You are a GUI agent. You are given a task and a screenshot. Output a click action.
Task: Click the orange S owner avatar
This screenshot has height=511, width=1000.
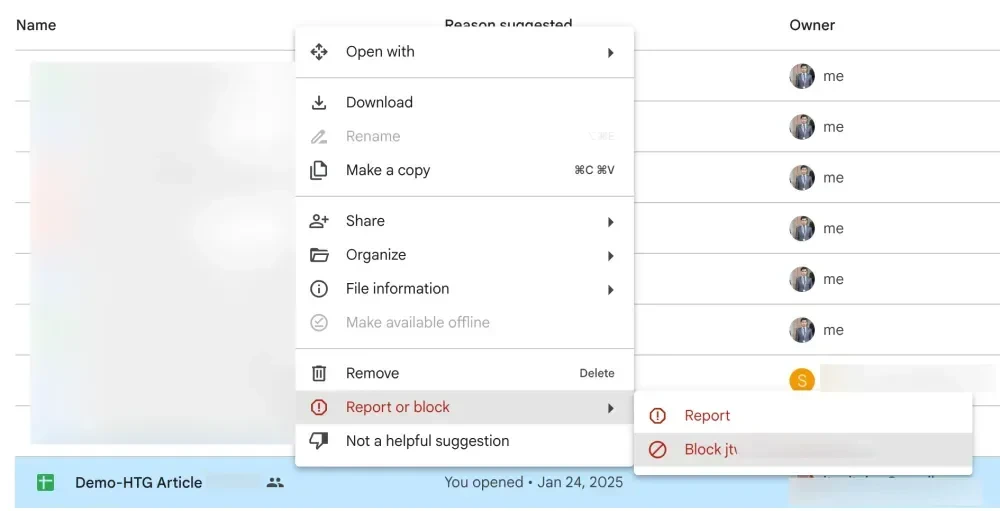point(802,380)
